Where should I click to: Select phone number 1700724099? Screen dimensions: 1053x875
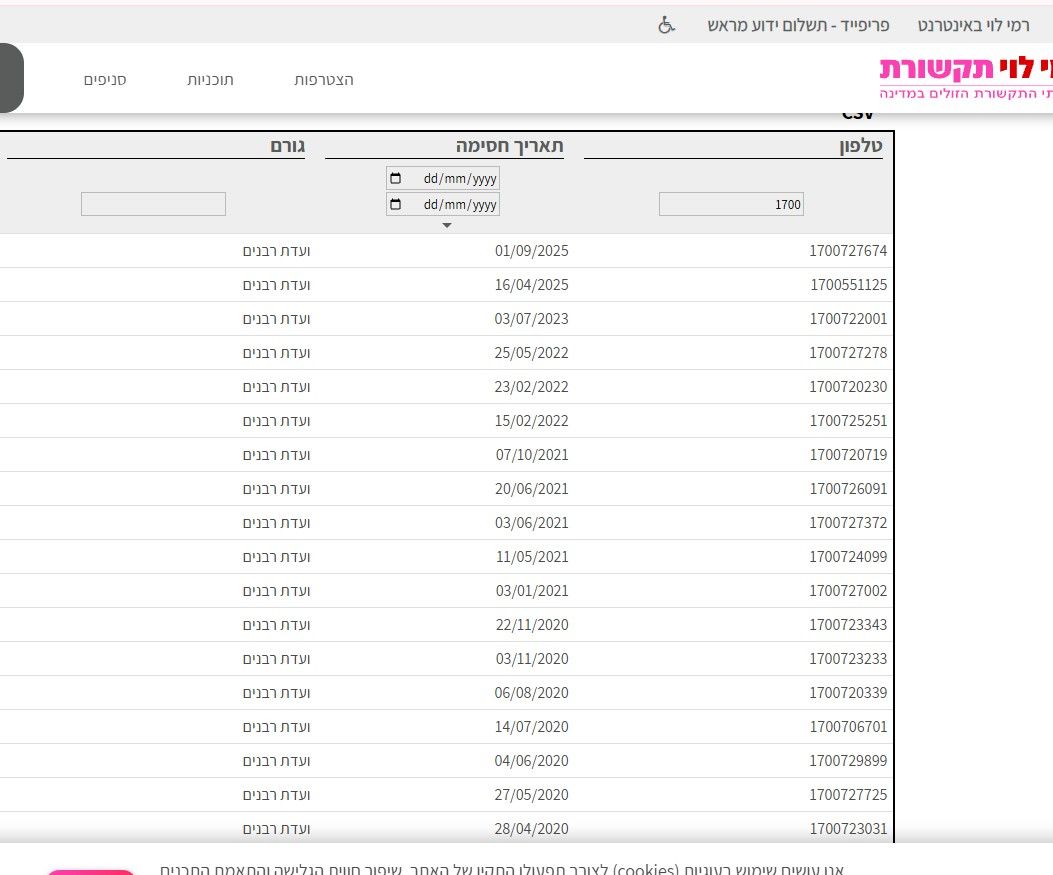(848, 557)
